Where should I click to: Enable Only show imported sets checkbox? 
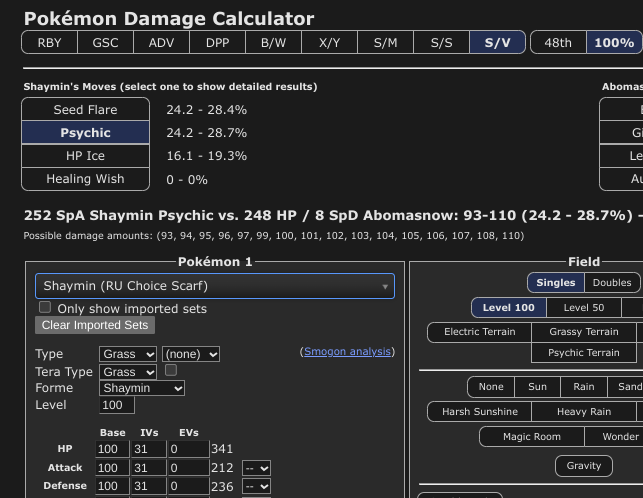pos(45,308)
